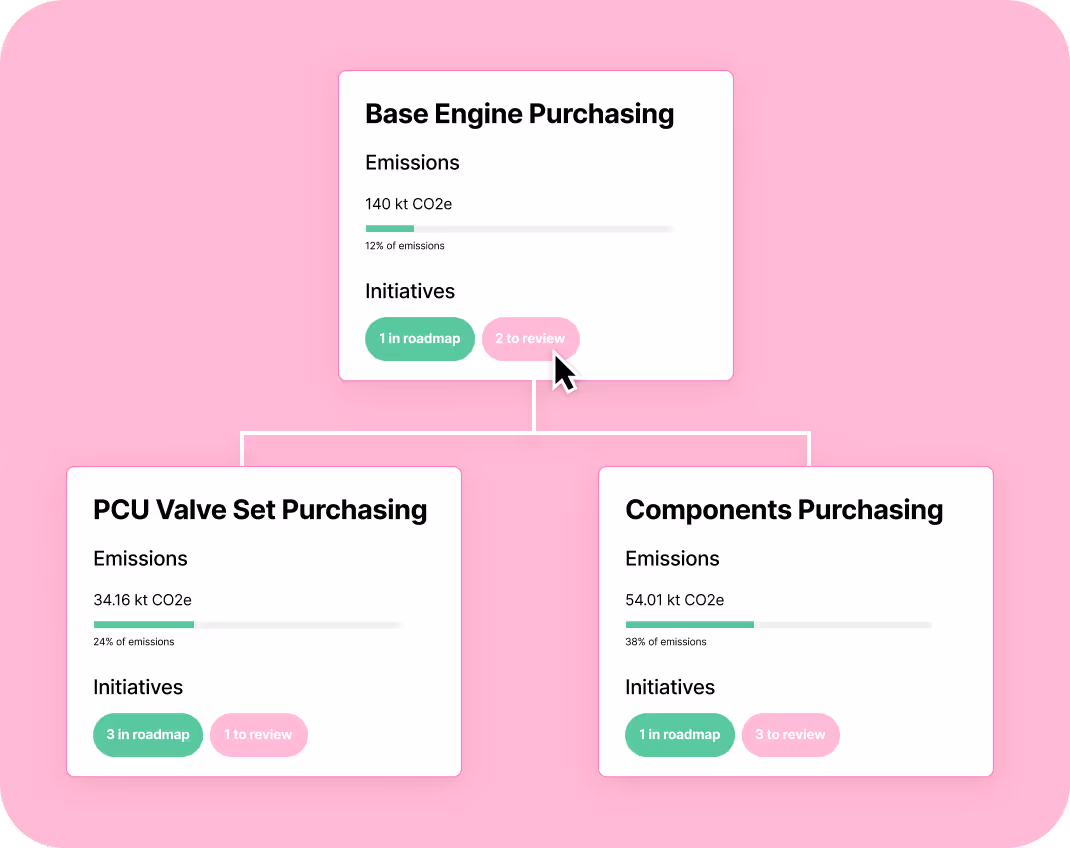This screenshot has height=848, width=1070.
Task: Click the Emissions heading on Base Engine card
Action: 412,162
